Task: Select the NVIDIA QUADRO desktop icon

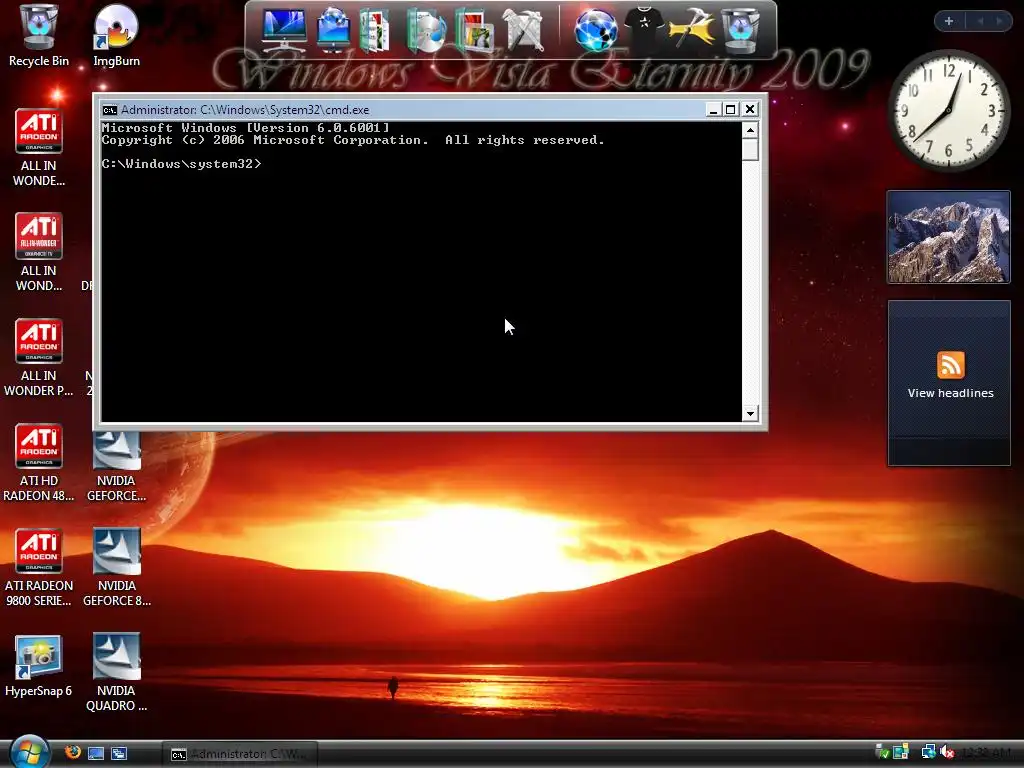Action: 116,672
